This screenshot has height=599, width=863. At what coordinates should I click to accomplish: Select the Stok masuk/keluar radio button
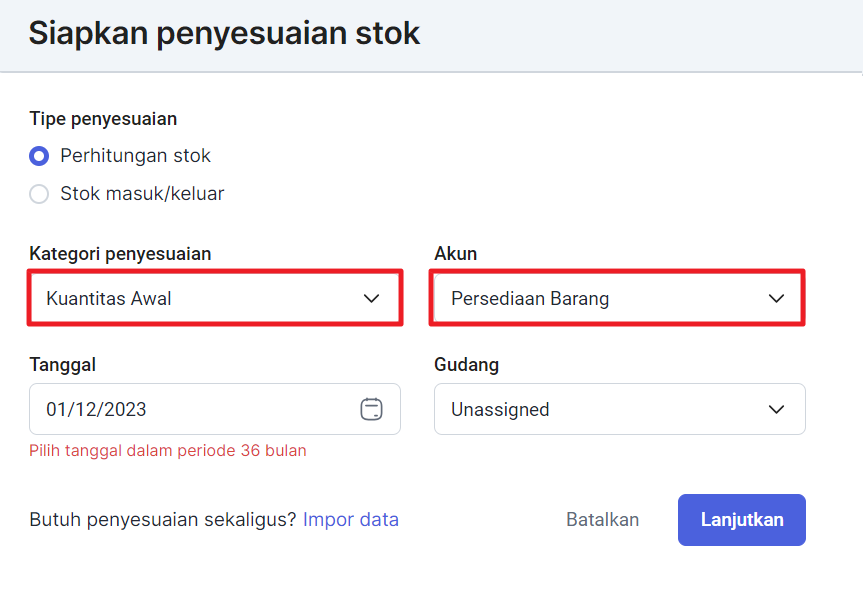click(39, 194)
